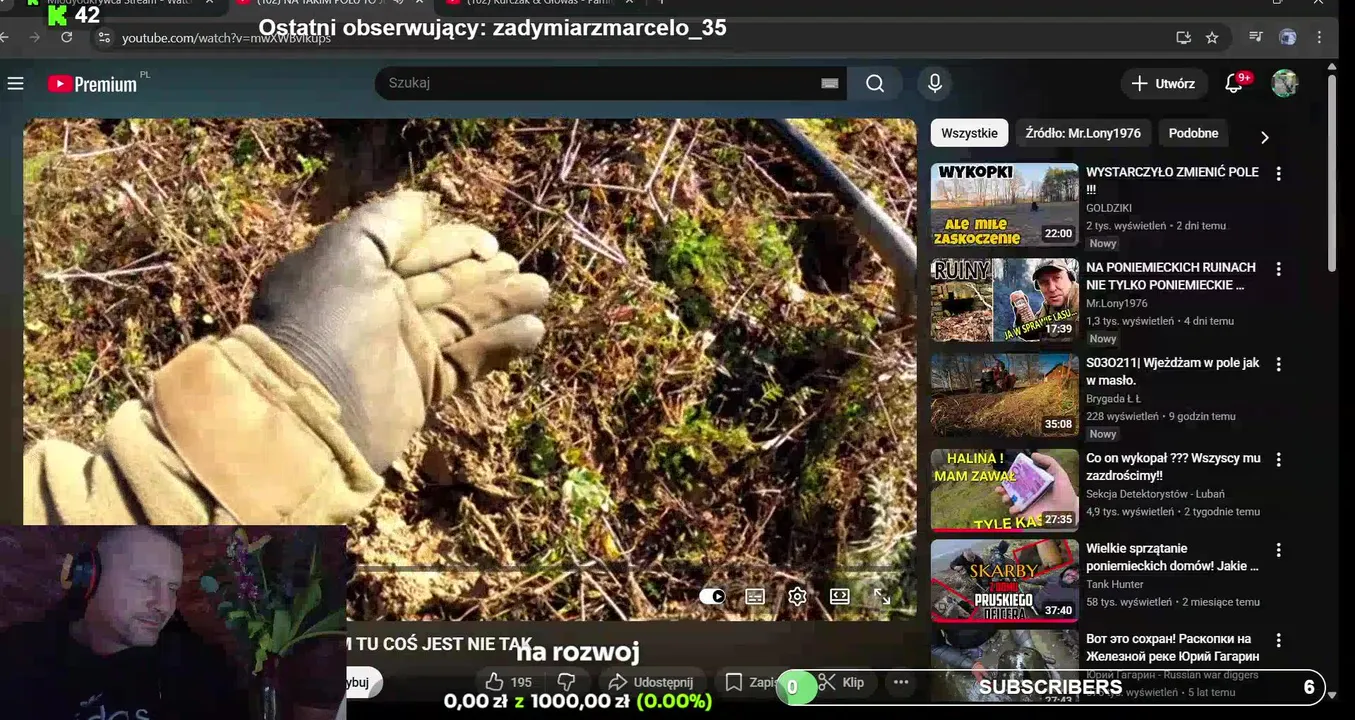This screenshot has height=720, width=1355.
Task: Open Mr.Lony1976 channel under ruins video
Action: pos(1117,303)
